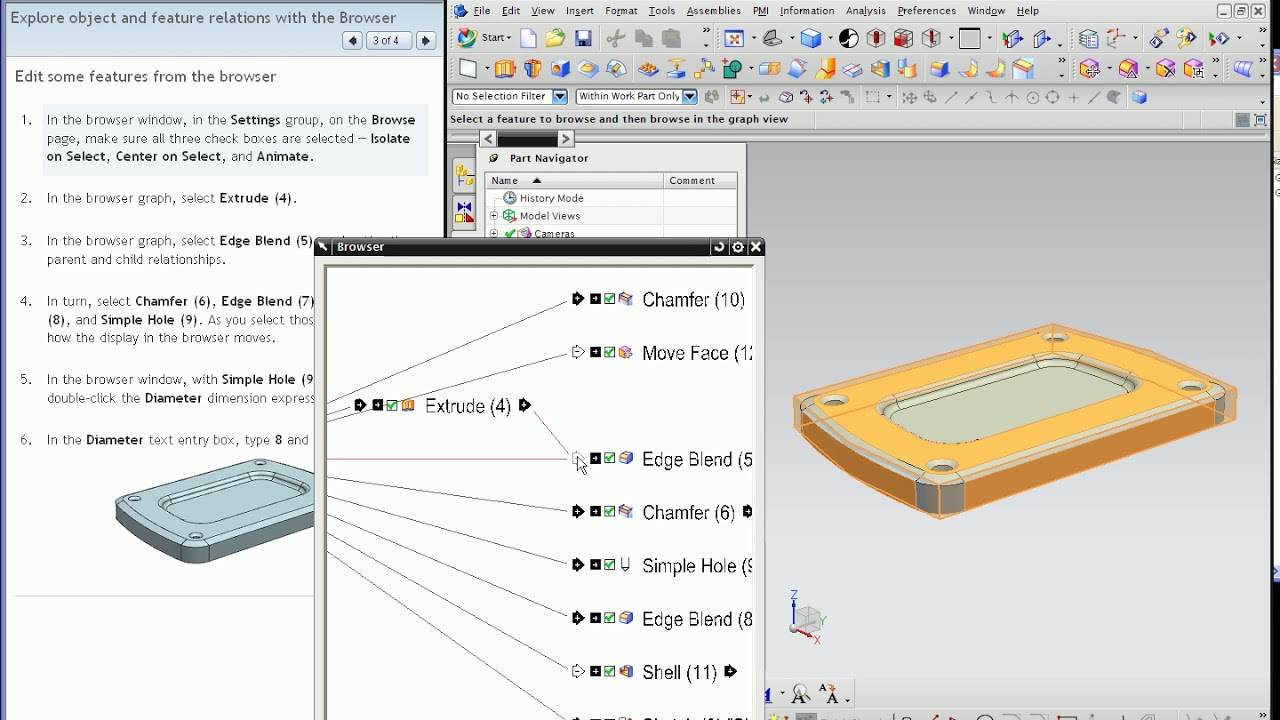The width and height of the screenshot is (1280, 720).
Task: Click the Layer Settings stacked-sheets icon
Action: [x=1088, y=39]
